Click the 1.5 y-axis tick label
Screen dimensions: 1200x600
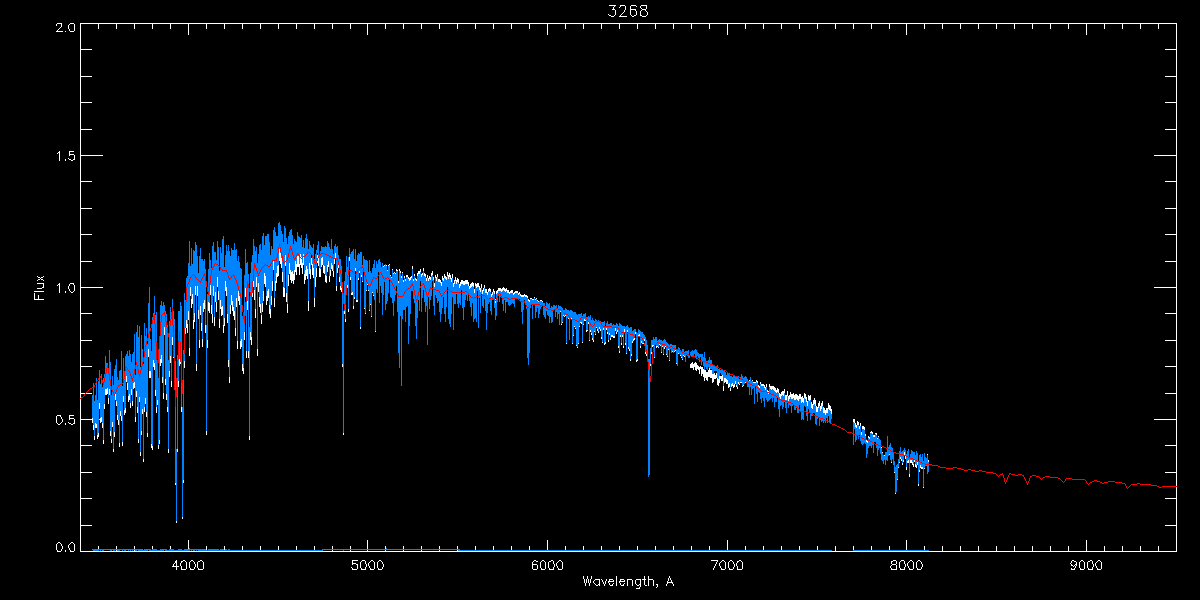[x=64, y=157]
